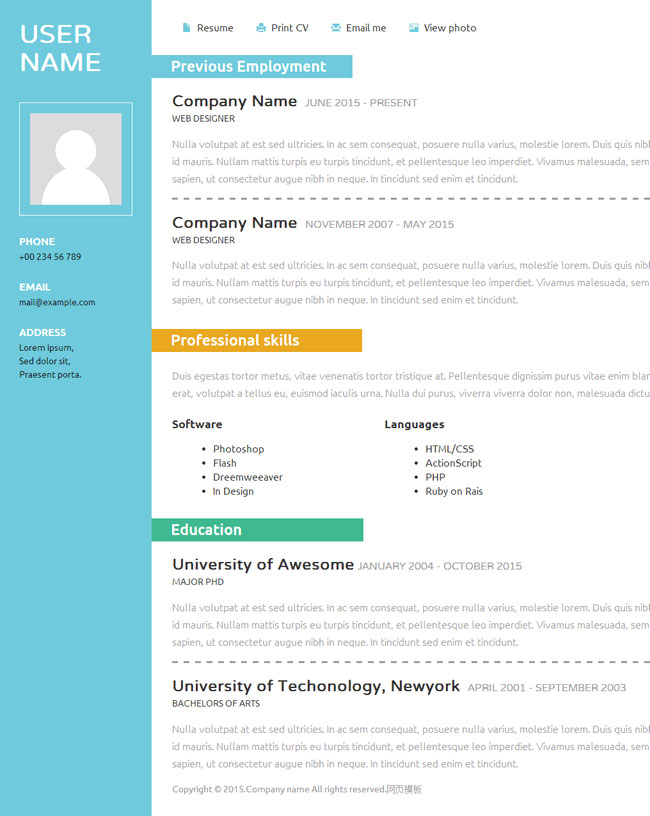650x816 pixels.
Task: Choose the View photo link
Action: [x=450, y=28]
